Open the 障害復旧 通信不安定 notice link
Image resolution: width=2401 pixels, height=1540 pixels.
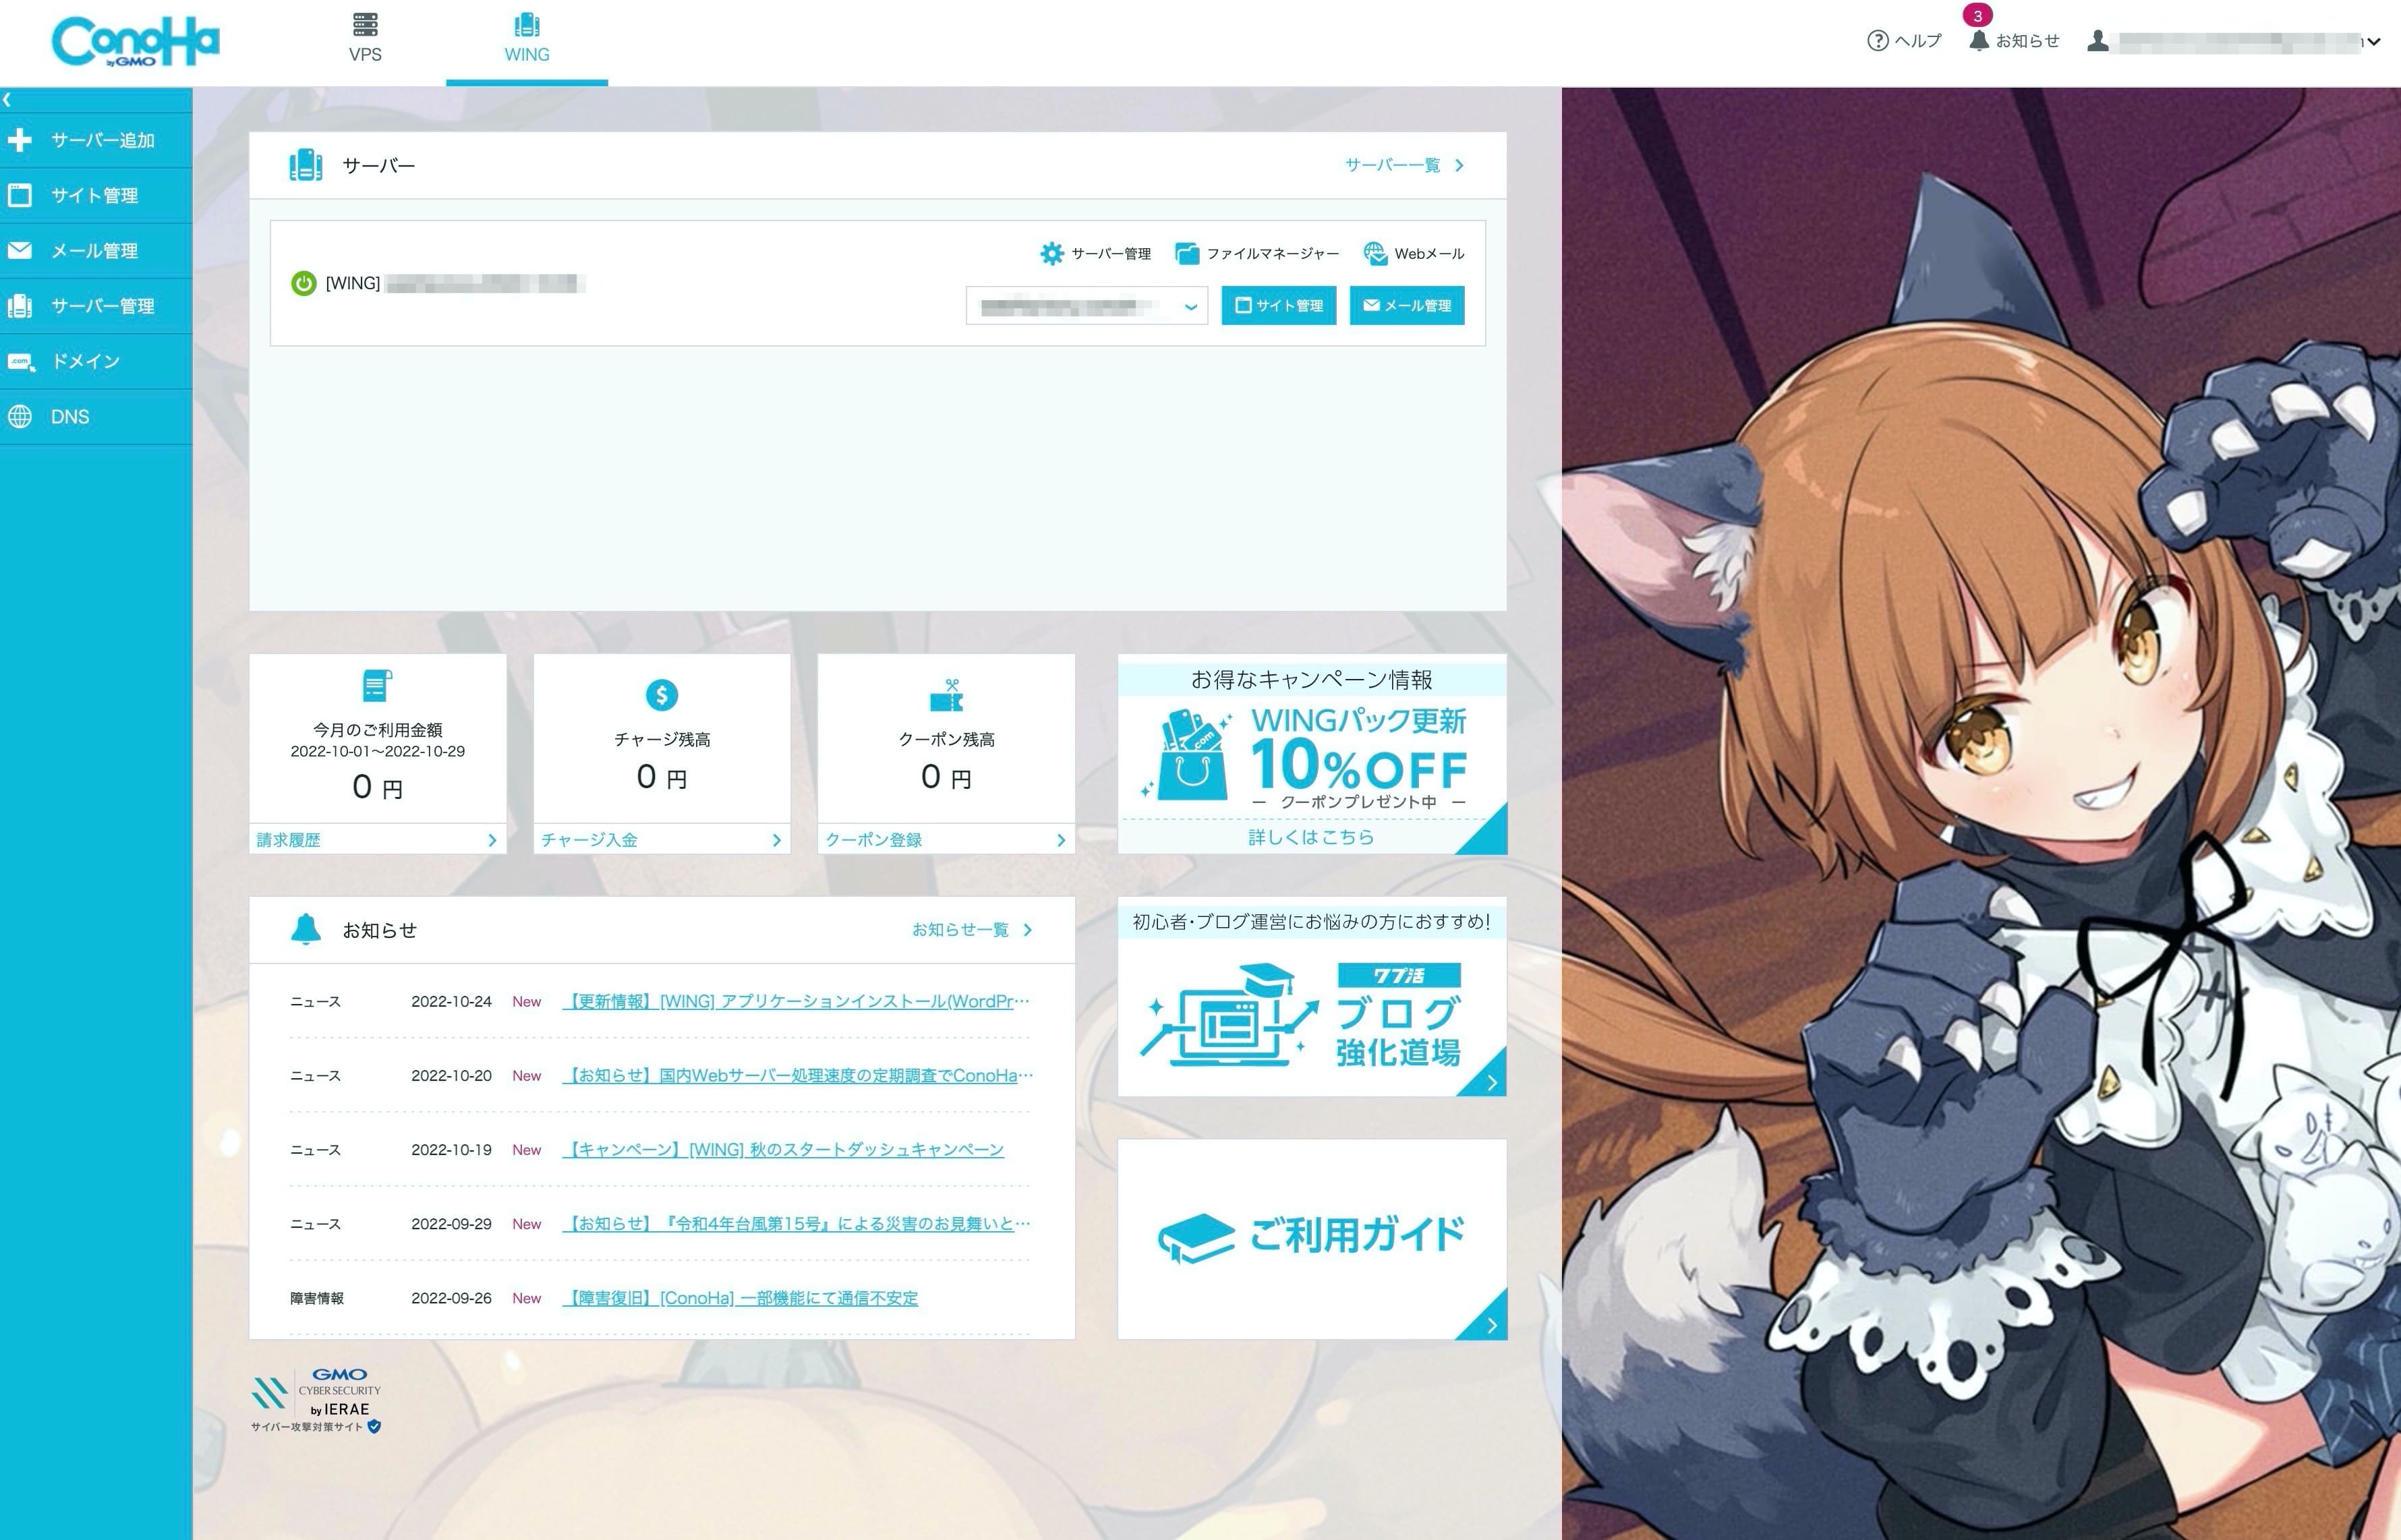point(740,1298)
